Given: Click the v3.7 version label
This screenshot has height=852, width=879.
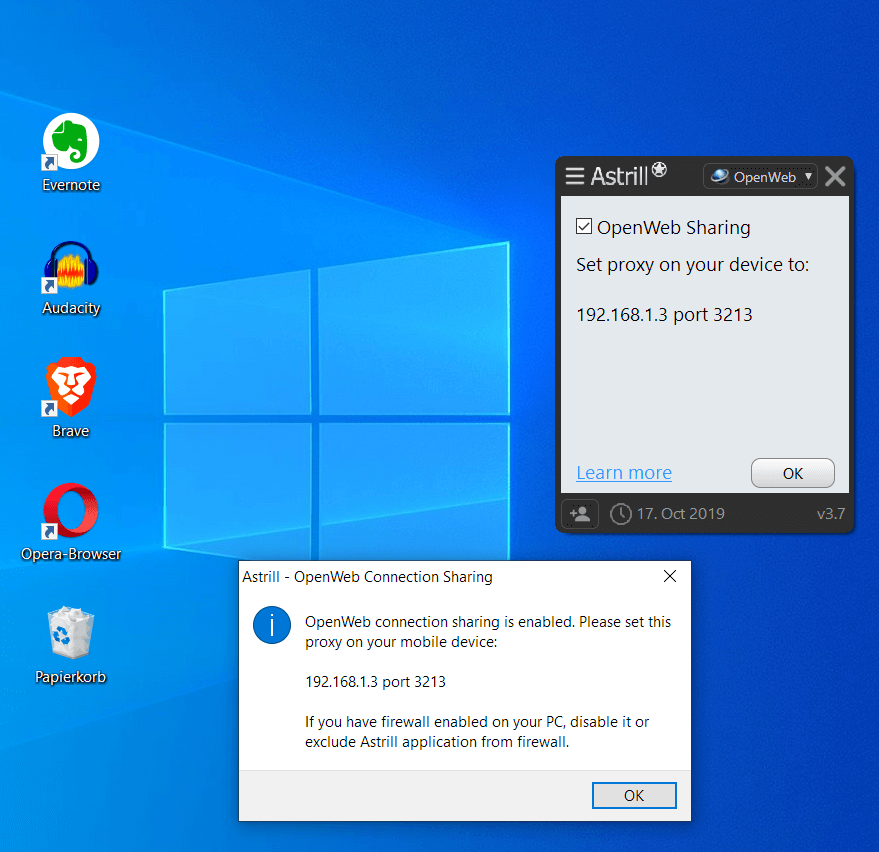Looking at the screenshot, I should [x=831, y=513].
